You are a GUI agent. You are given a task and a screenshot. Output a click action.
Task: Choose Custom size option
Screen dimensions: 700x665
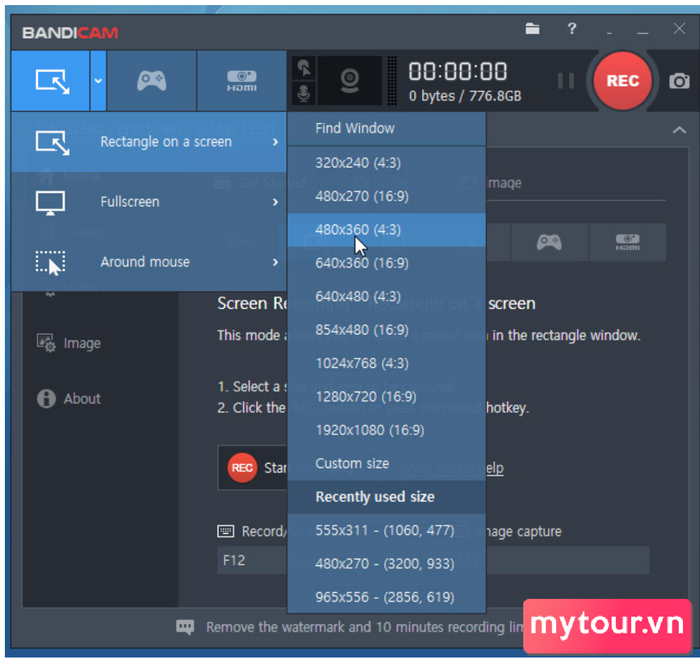387,464
